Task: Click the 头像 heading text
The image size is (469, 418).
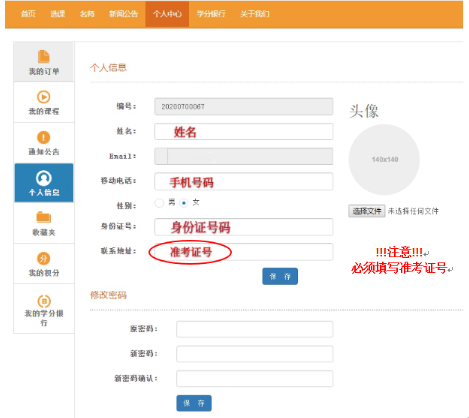Action: 364,111
